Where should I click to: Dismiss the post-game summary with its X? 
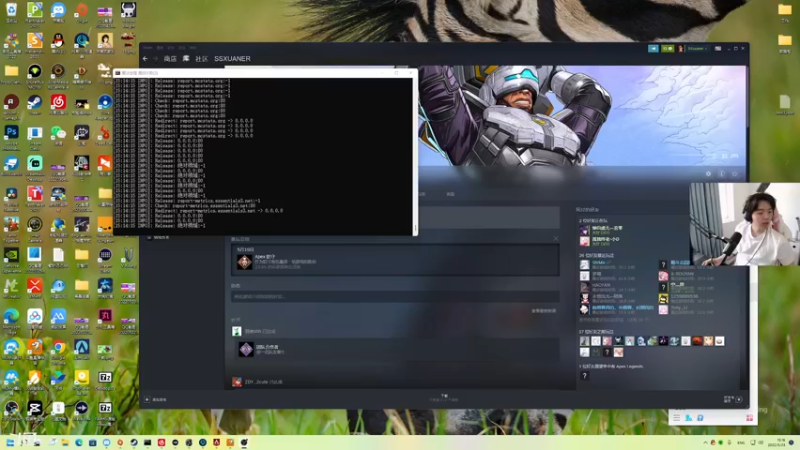[x=556, y=238]
